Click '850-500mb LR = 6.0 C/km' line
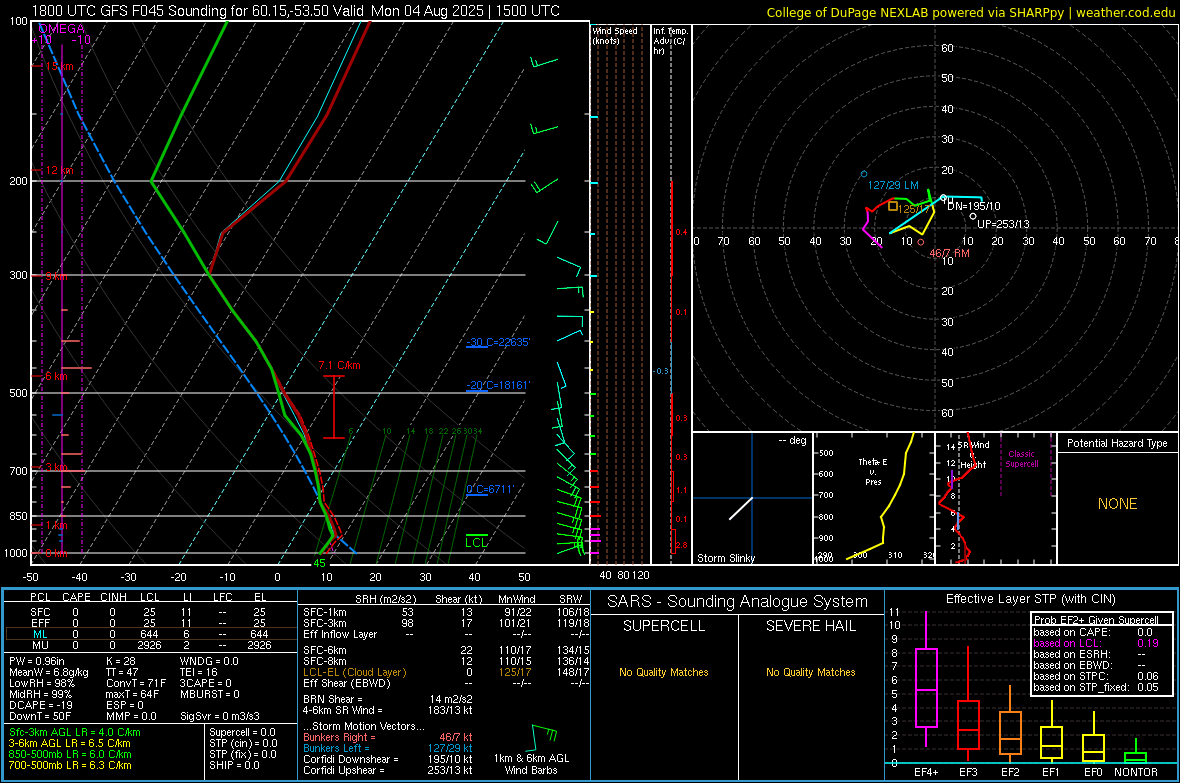The image size is (1180, 783). click(70, 754)
